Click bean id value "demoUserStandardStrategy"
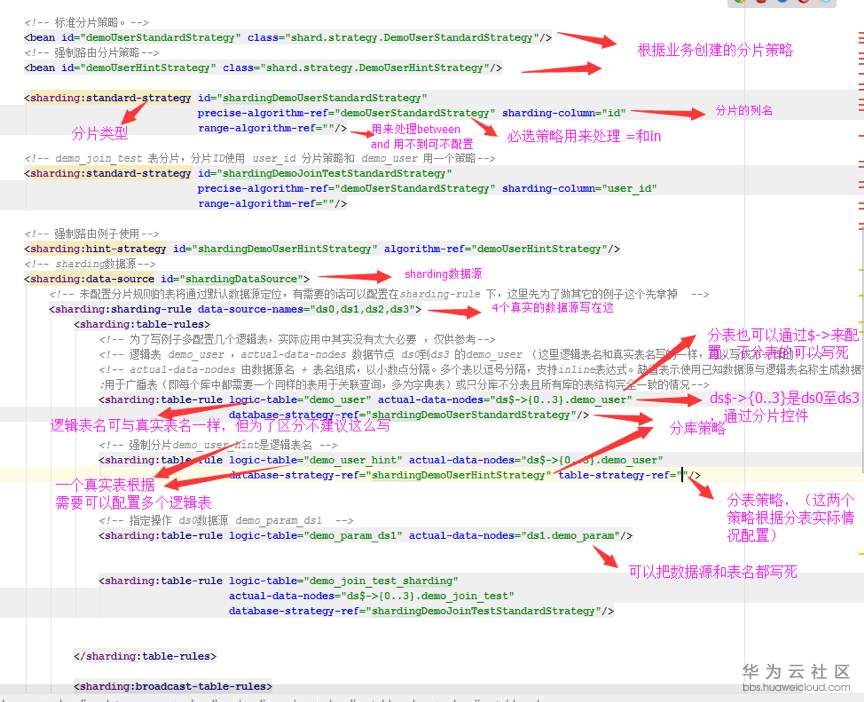The image size is (864, 702). (x=160, y=37)
